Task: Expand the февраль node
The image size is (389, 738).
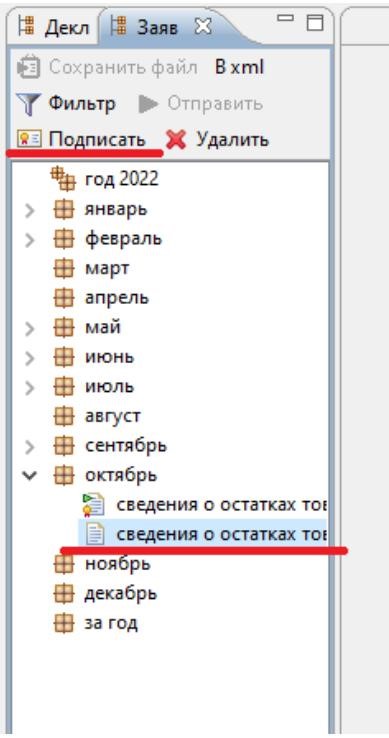Action: tap(29, 240)
